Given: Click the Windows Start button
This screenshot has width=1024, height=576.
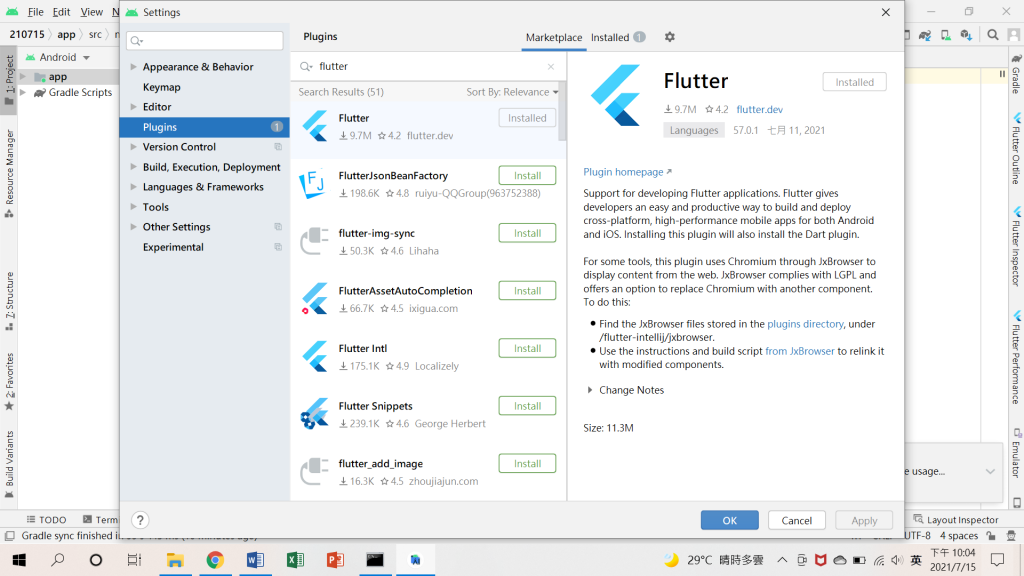Looking at the screenshot, I should tap(19, 560).
